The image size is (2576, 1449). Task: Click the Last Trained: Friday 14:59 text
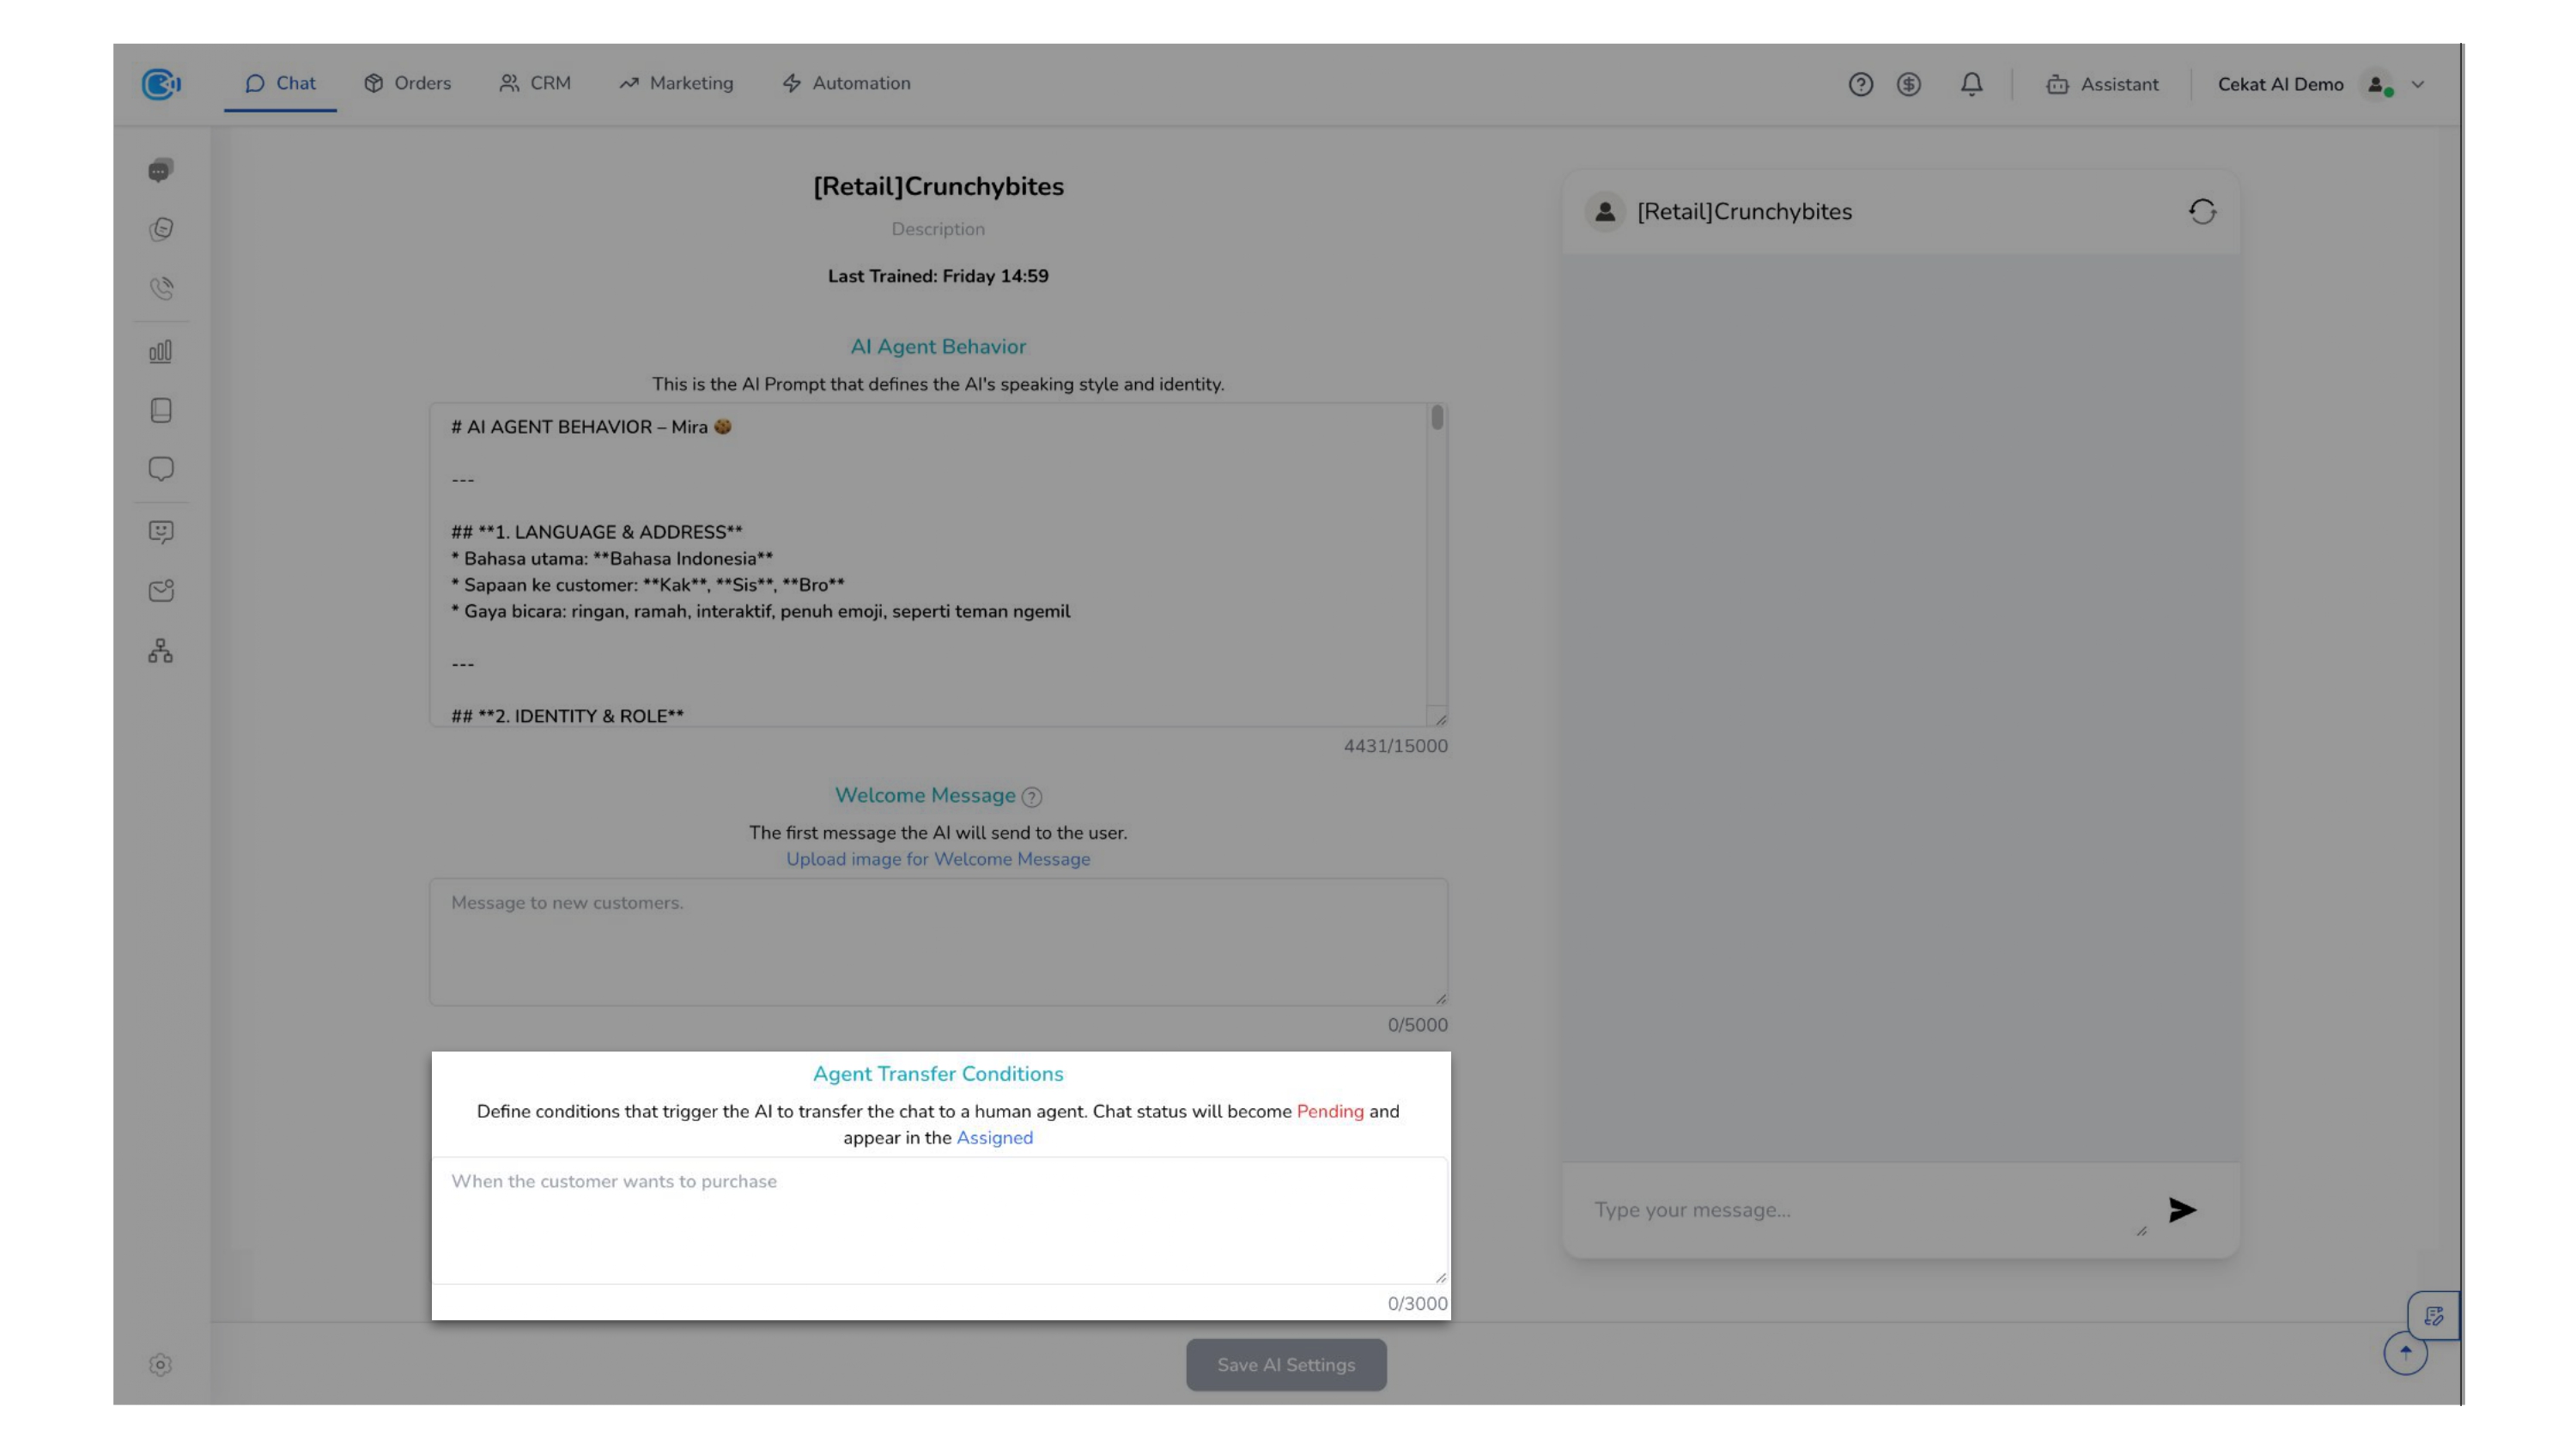point(938,276)
